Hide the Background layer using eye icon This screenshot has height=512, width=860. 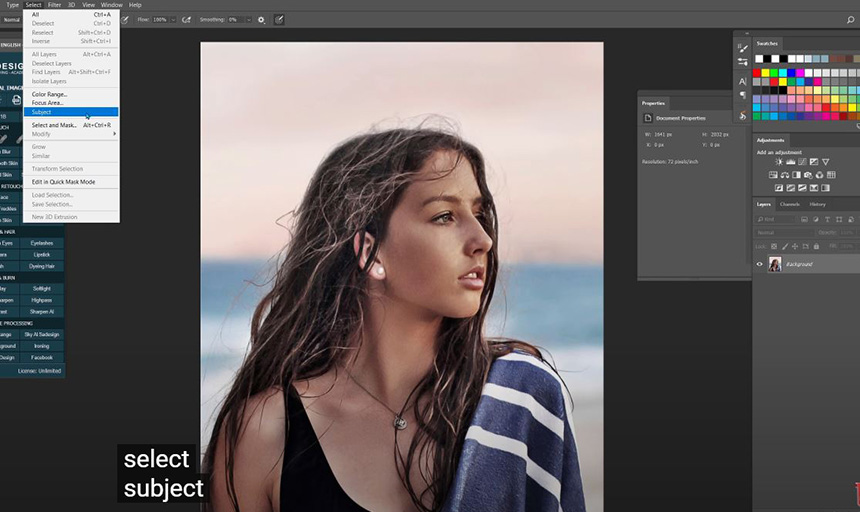click(760, 264)
